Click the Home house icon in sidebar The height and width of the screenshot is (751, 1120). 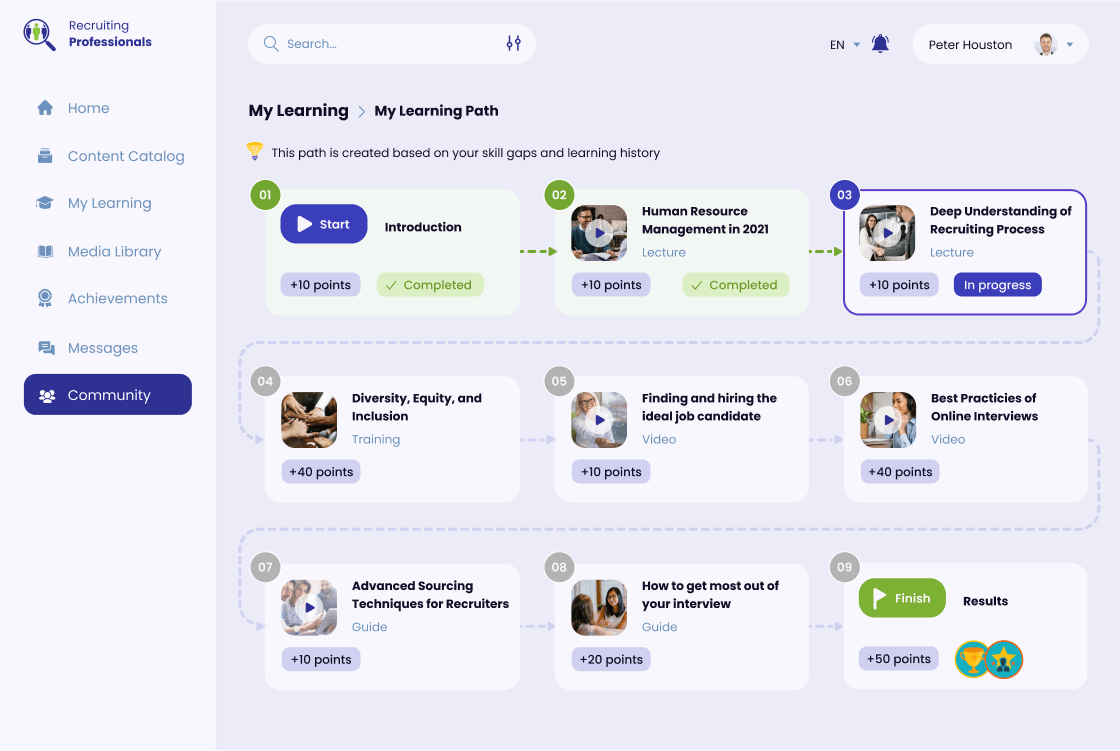(x=45, y=108)
